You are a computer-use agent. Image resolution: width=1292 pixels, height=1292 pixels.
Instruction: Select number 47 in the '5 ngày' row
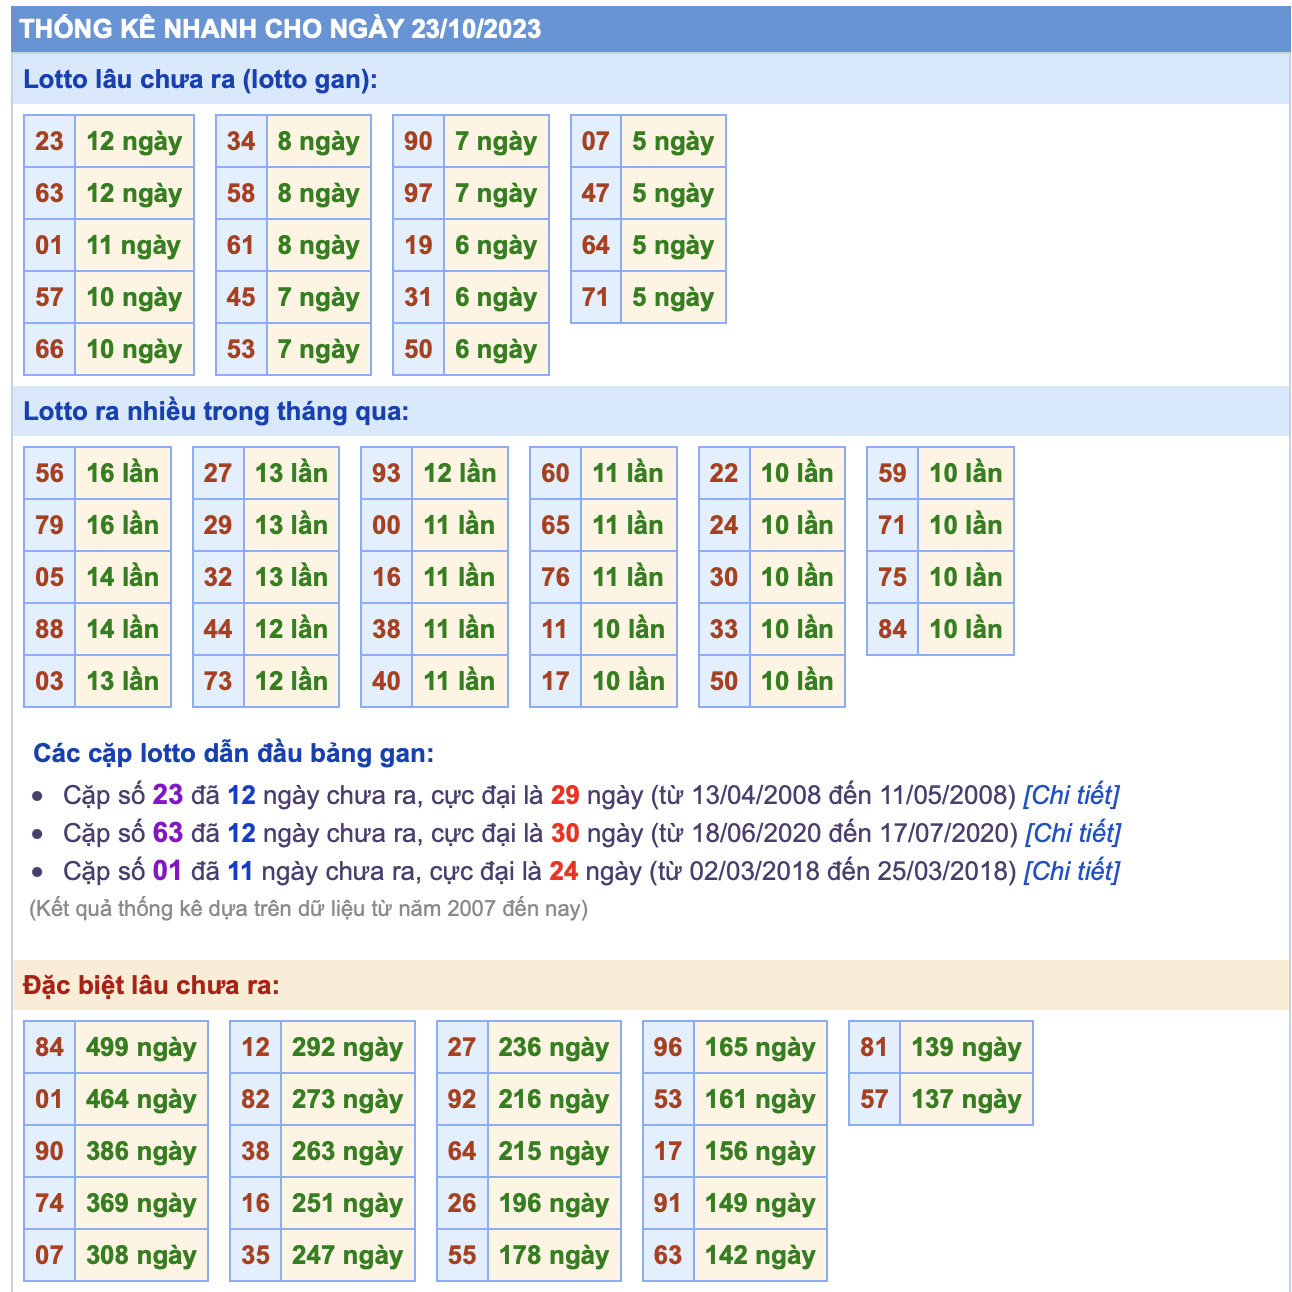point(595,193)
